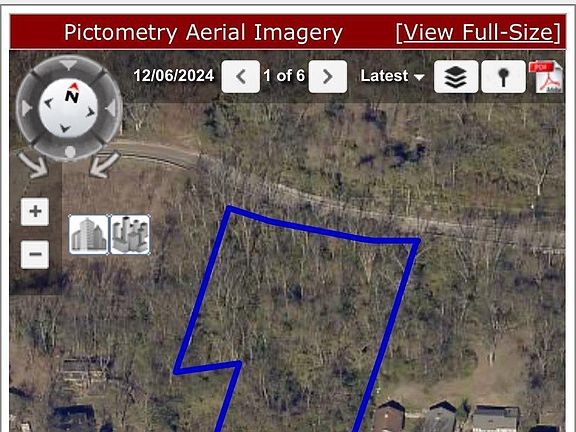Pan north using the compass top arrow
This screenshot has height=432, width=576.
[68, 65]
